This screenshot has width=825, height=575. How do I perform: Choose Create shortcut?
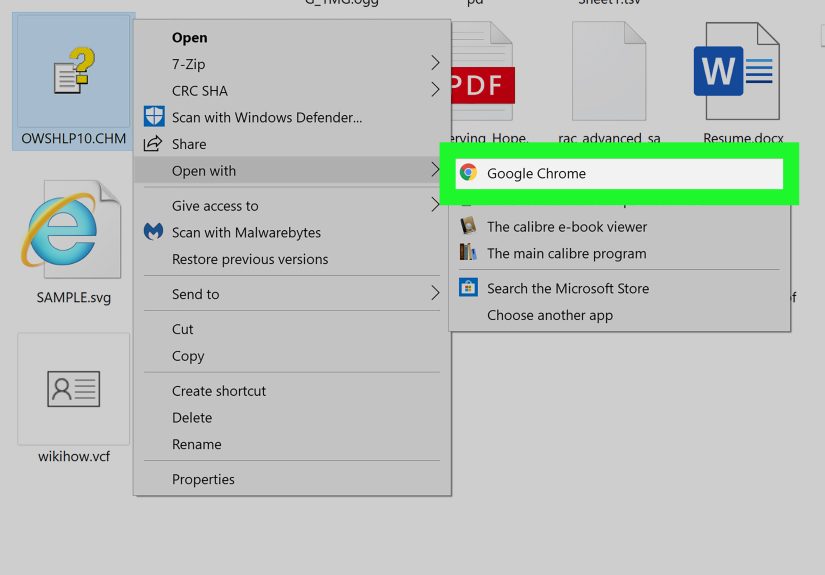coord(293,391)
